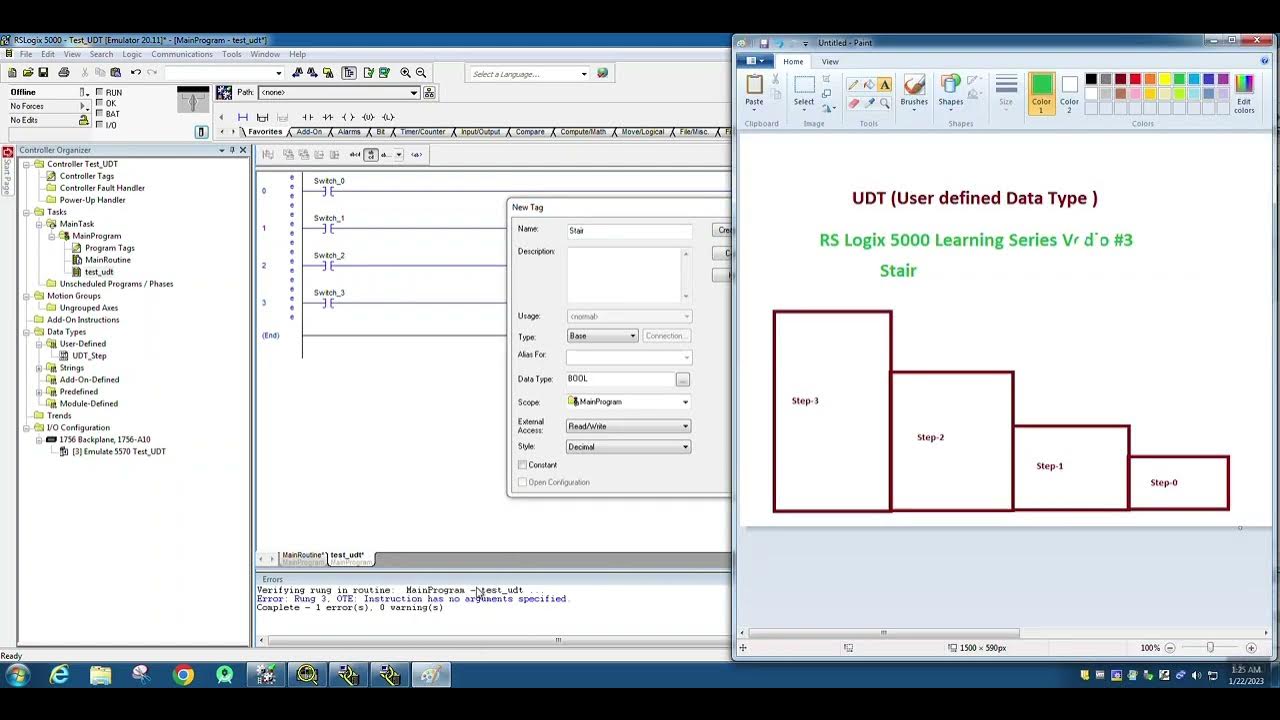Click the Windows Start button
Image resolution: width=1280 pixels, height=720 pixels.
click(17, 676)
